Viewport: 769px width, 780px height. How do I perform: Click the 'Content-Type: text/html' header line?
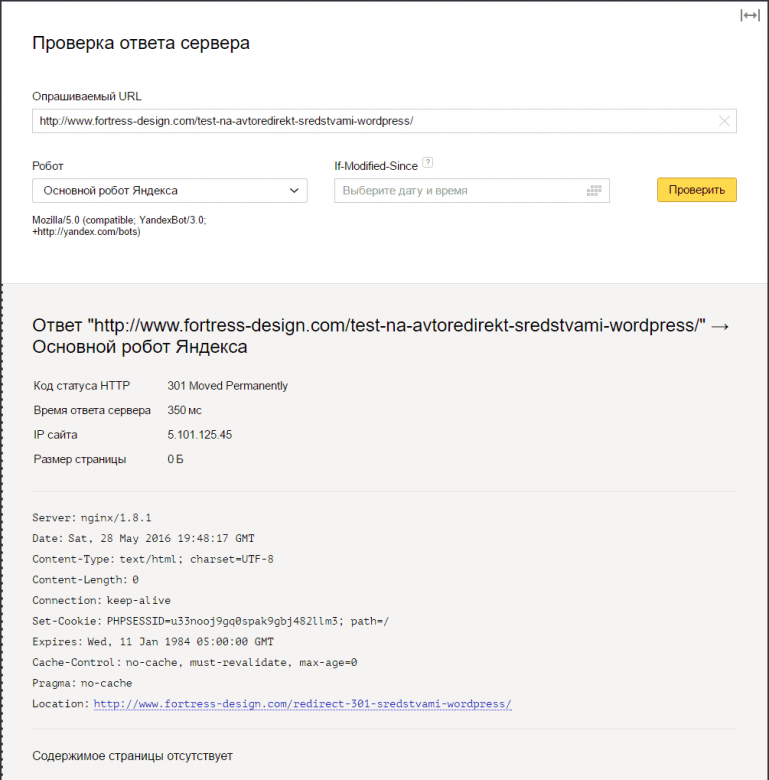tap(153, 559)
